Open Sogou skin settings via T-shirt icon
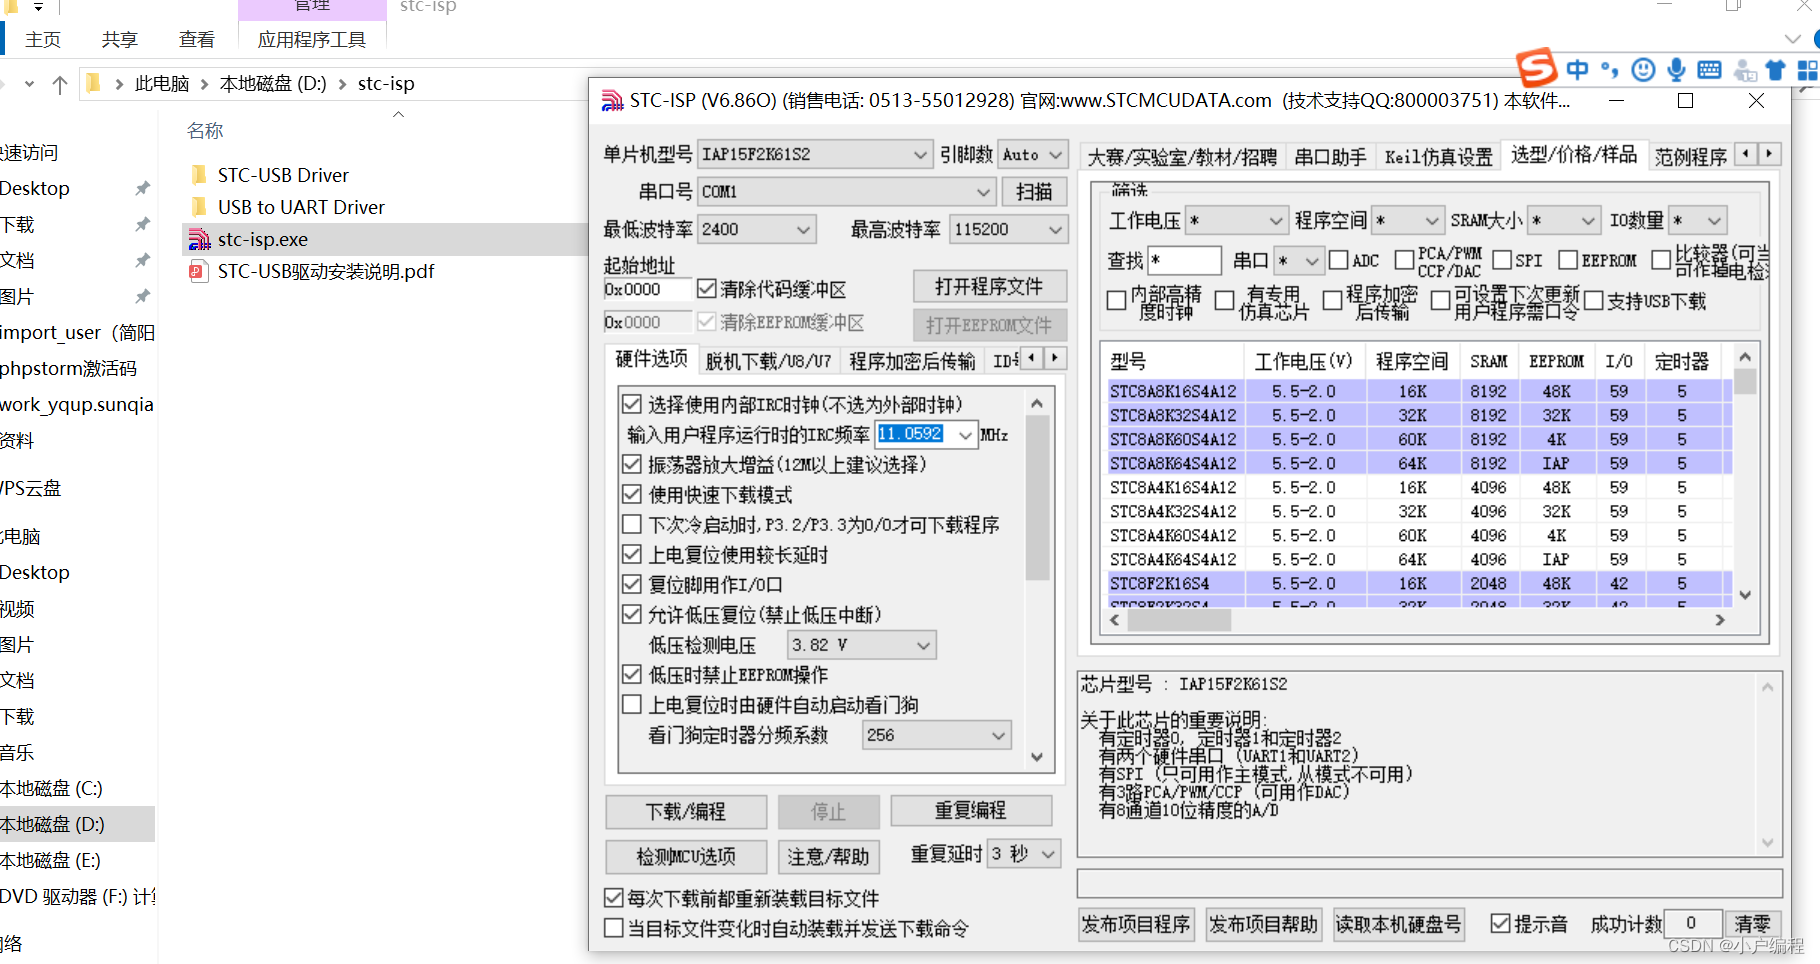Viewport: 1820px width, 964px height. (x=1777, y=70)
